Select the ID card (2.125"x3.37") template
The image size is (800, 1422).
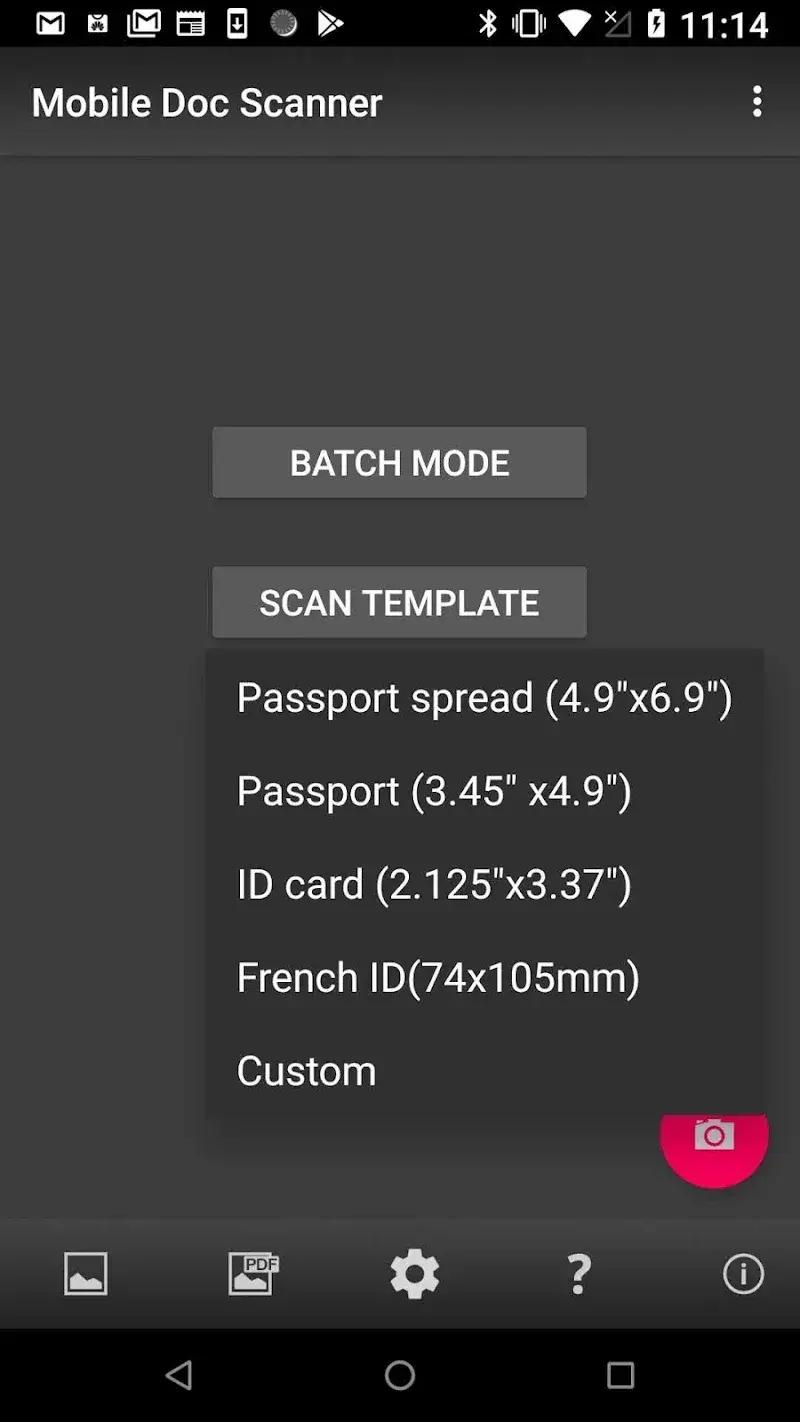[433, 884]
